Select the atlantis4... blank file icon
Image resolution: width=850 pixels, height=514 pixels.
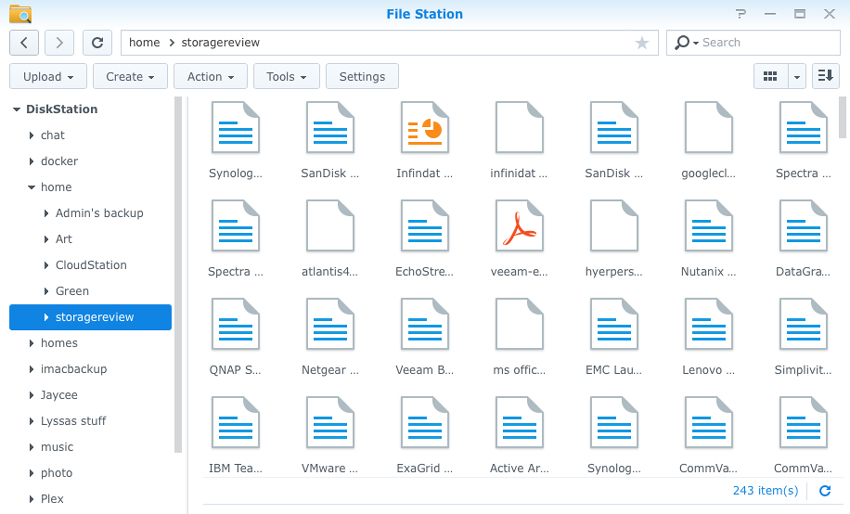330,226
